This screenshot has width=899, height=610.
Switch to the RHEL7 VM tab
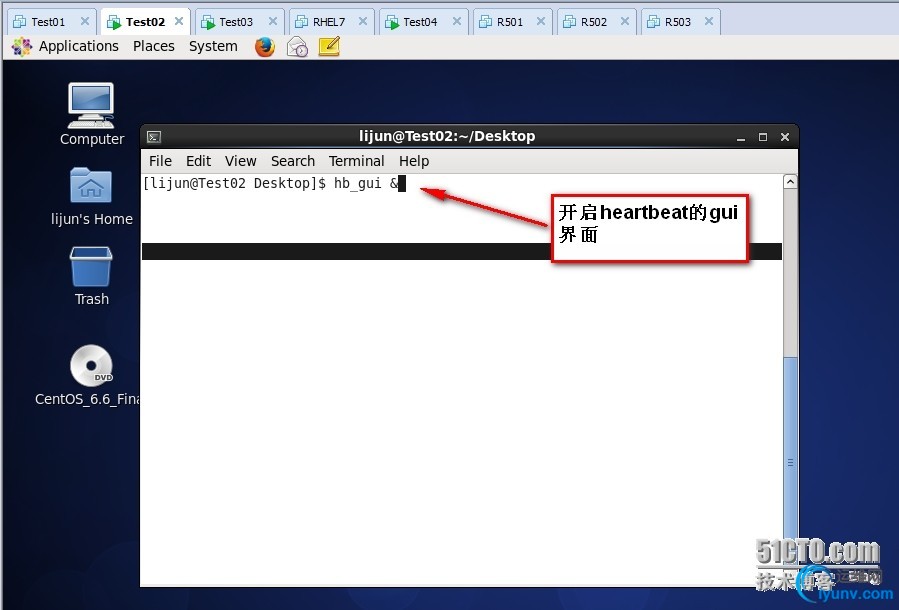click(329, 22)
